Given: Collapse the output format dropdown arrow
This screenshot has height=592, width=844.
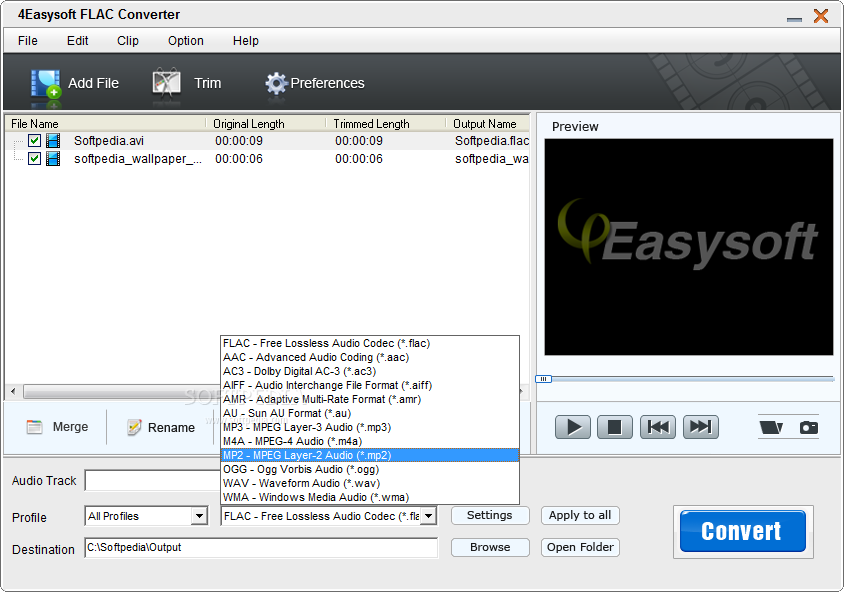Looking at the screenshot, I should pos(428,516).
